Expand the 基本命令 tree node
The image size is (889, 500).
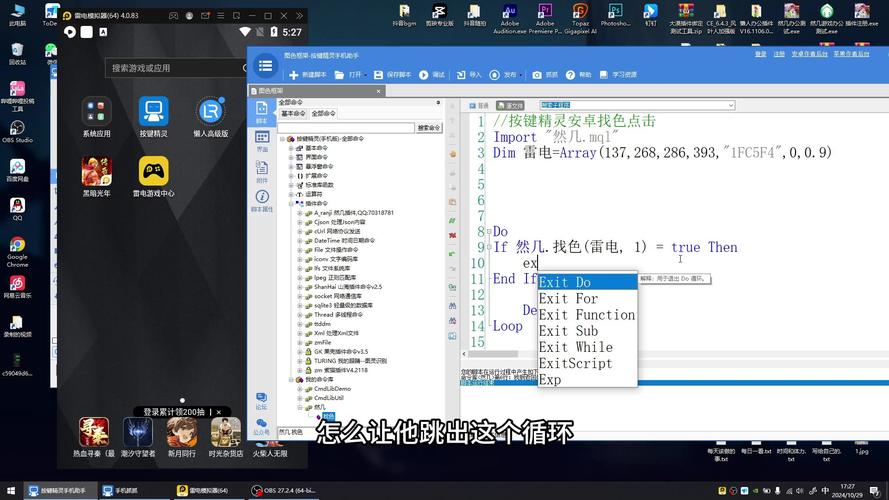coord(291,148)
